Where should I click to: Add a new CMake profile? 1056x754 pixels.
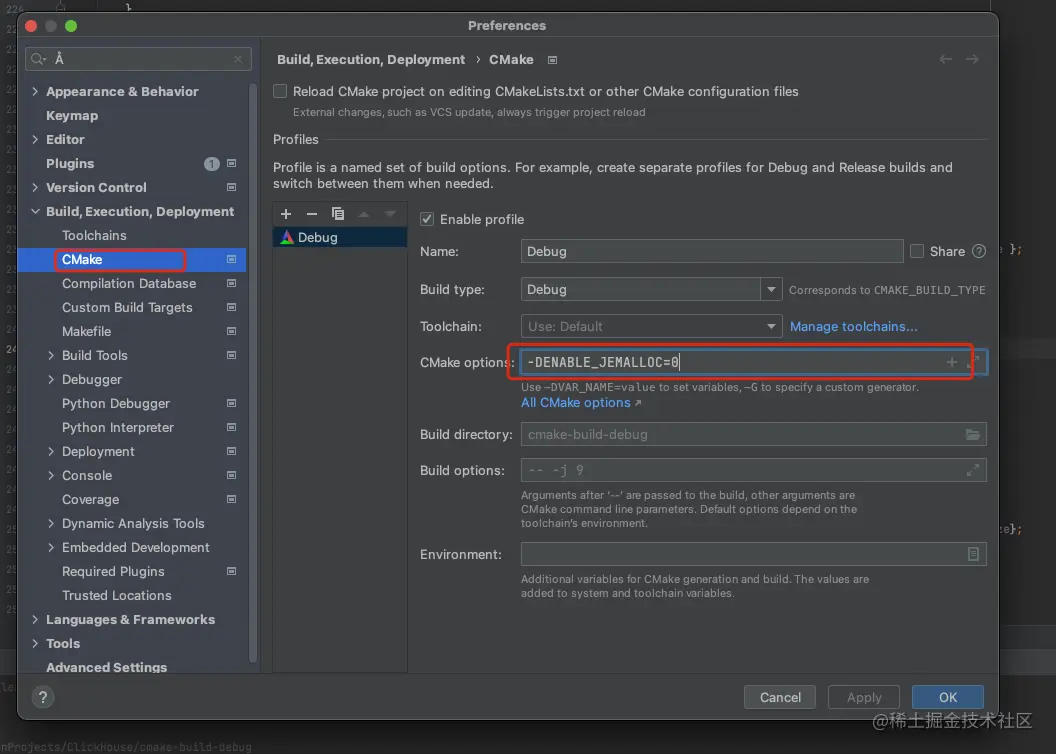(286, 214)
